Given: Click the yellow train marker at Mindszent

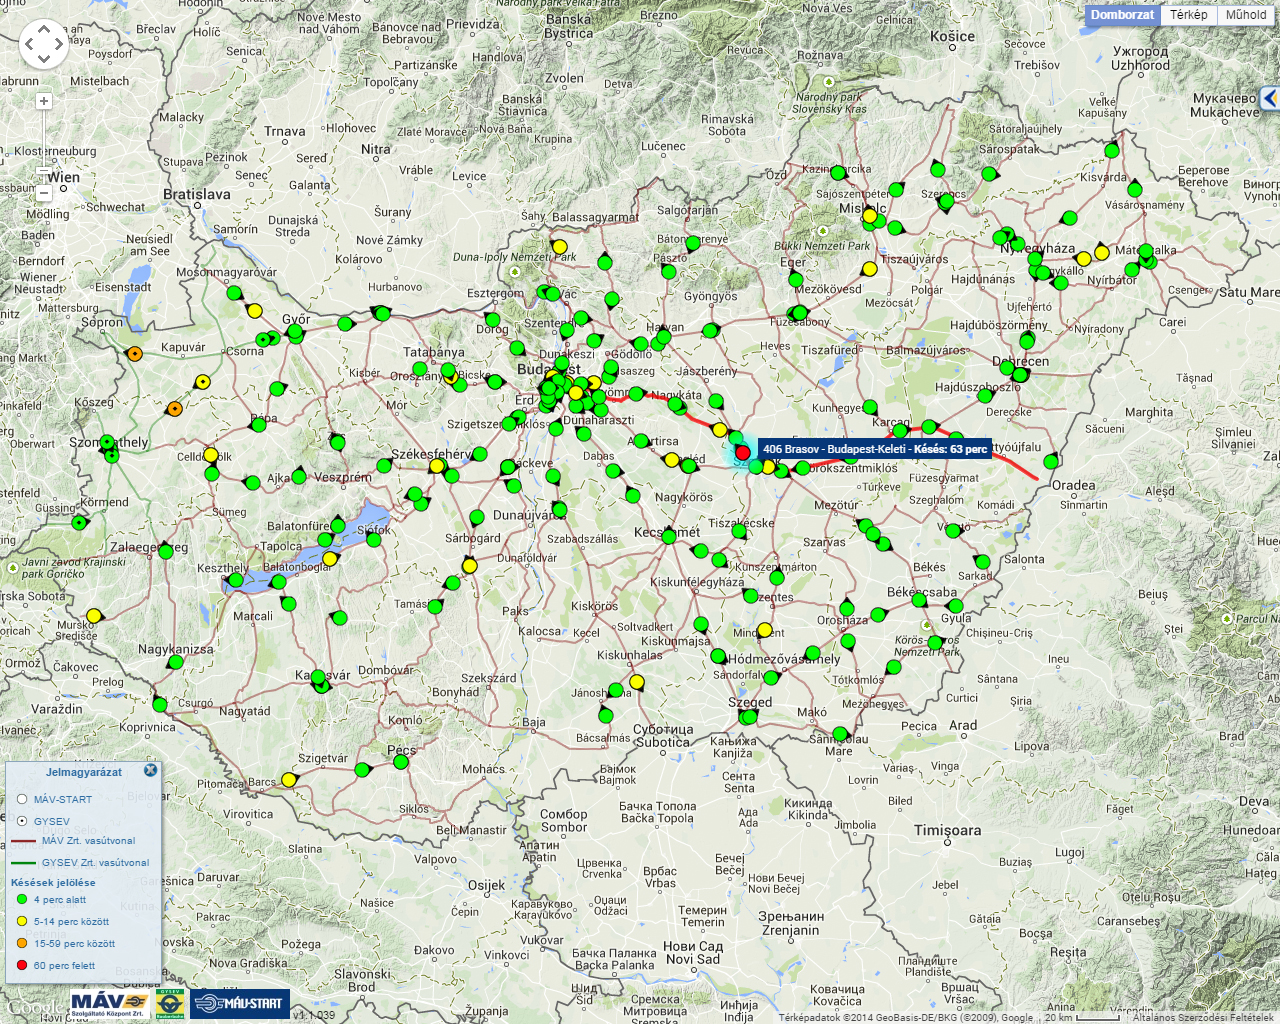Looking at the screenshot, I should 765,630.
